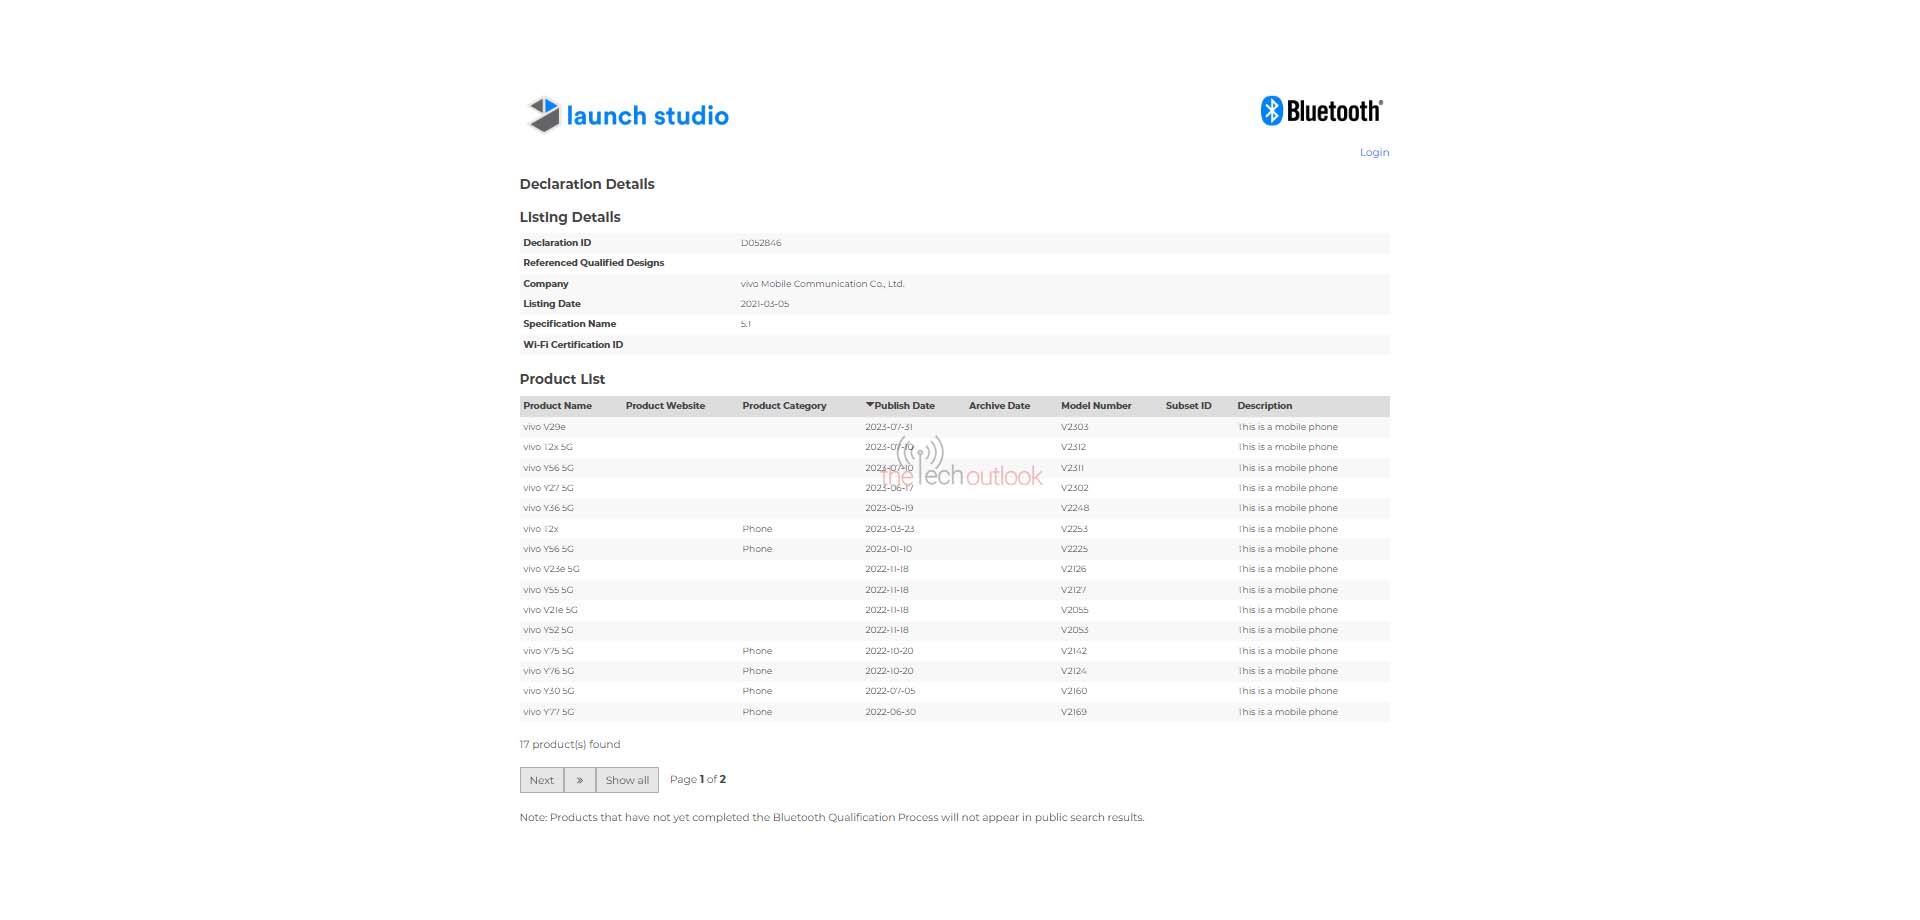Sort by the Subset ID column header
This screenshot has width=1920, height=920.
tap(1188, 406)
